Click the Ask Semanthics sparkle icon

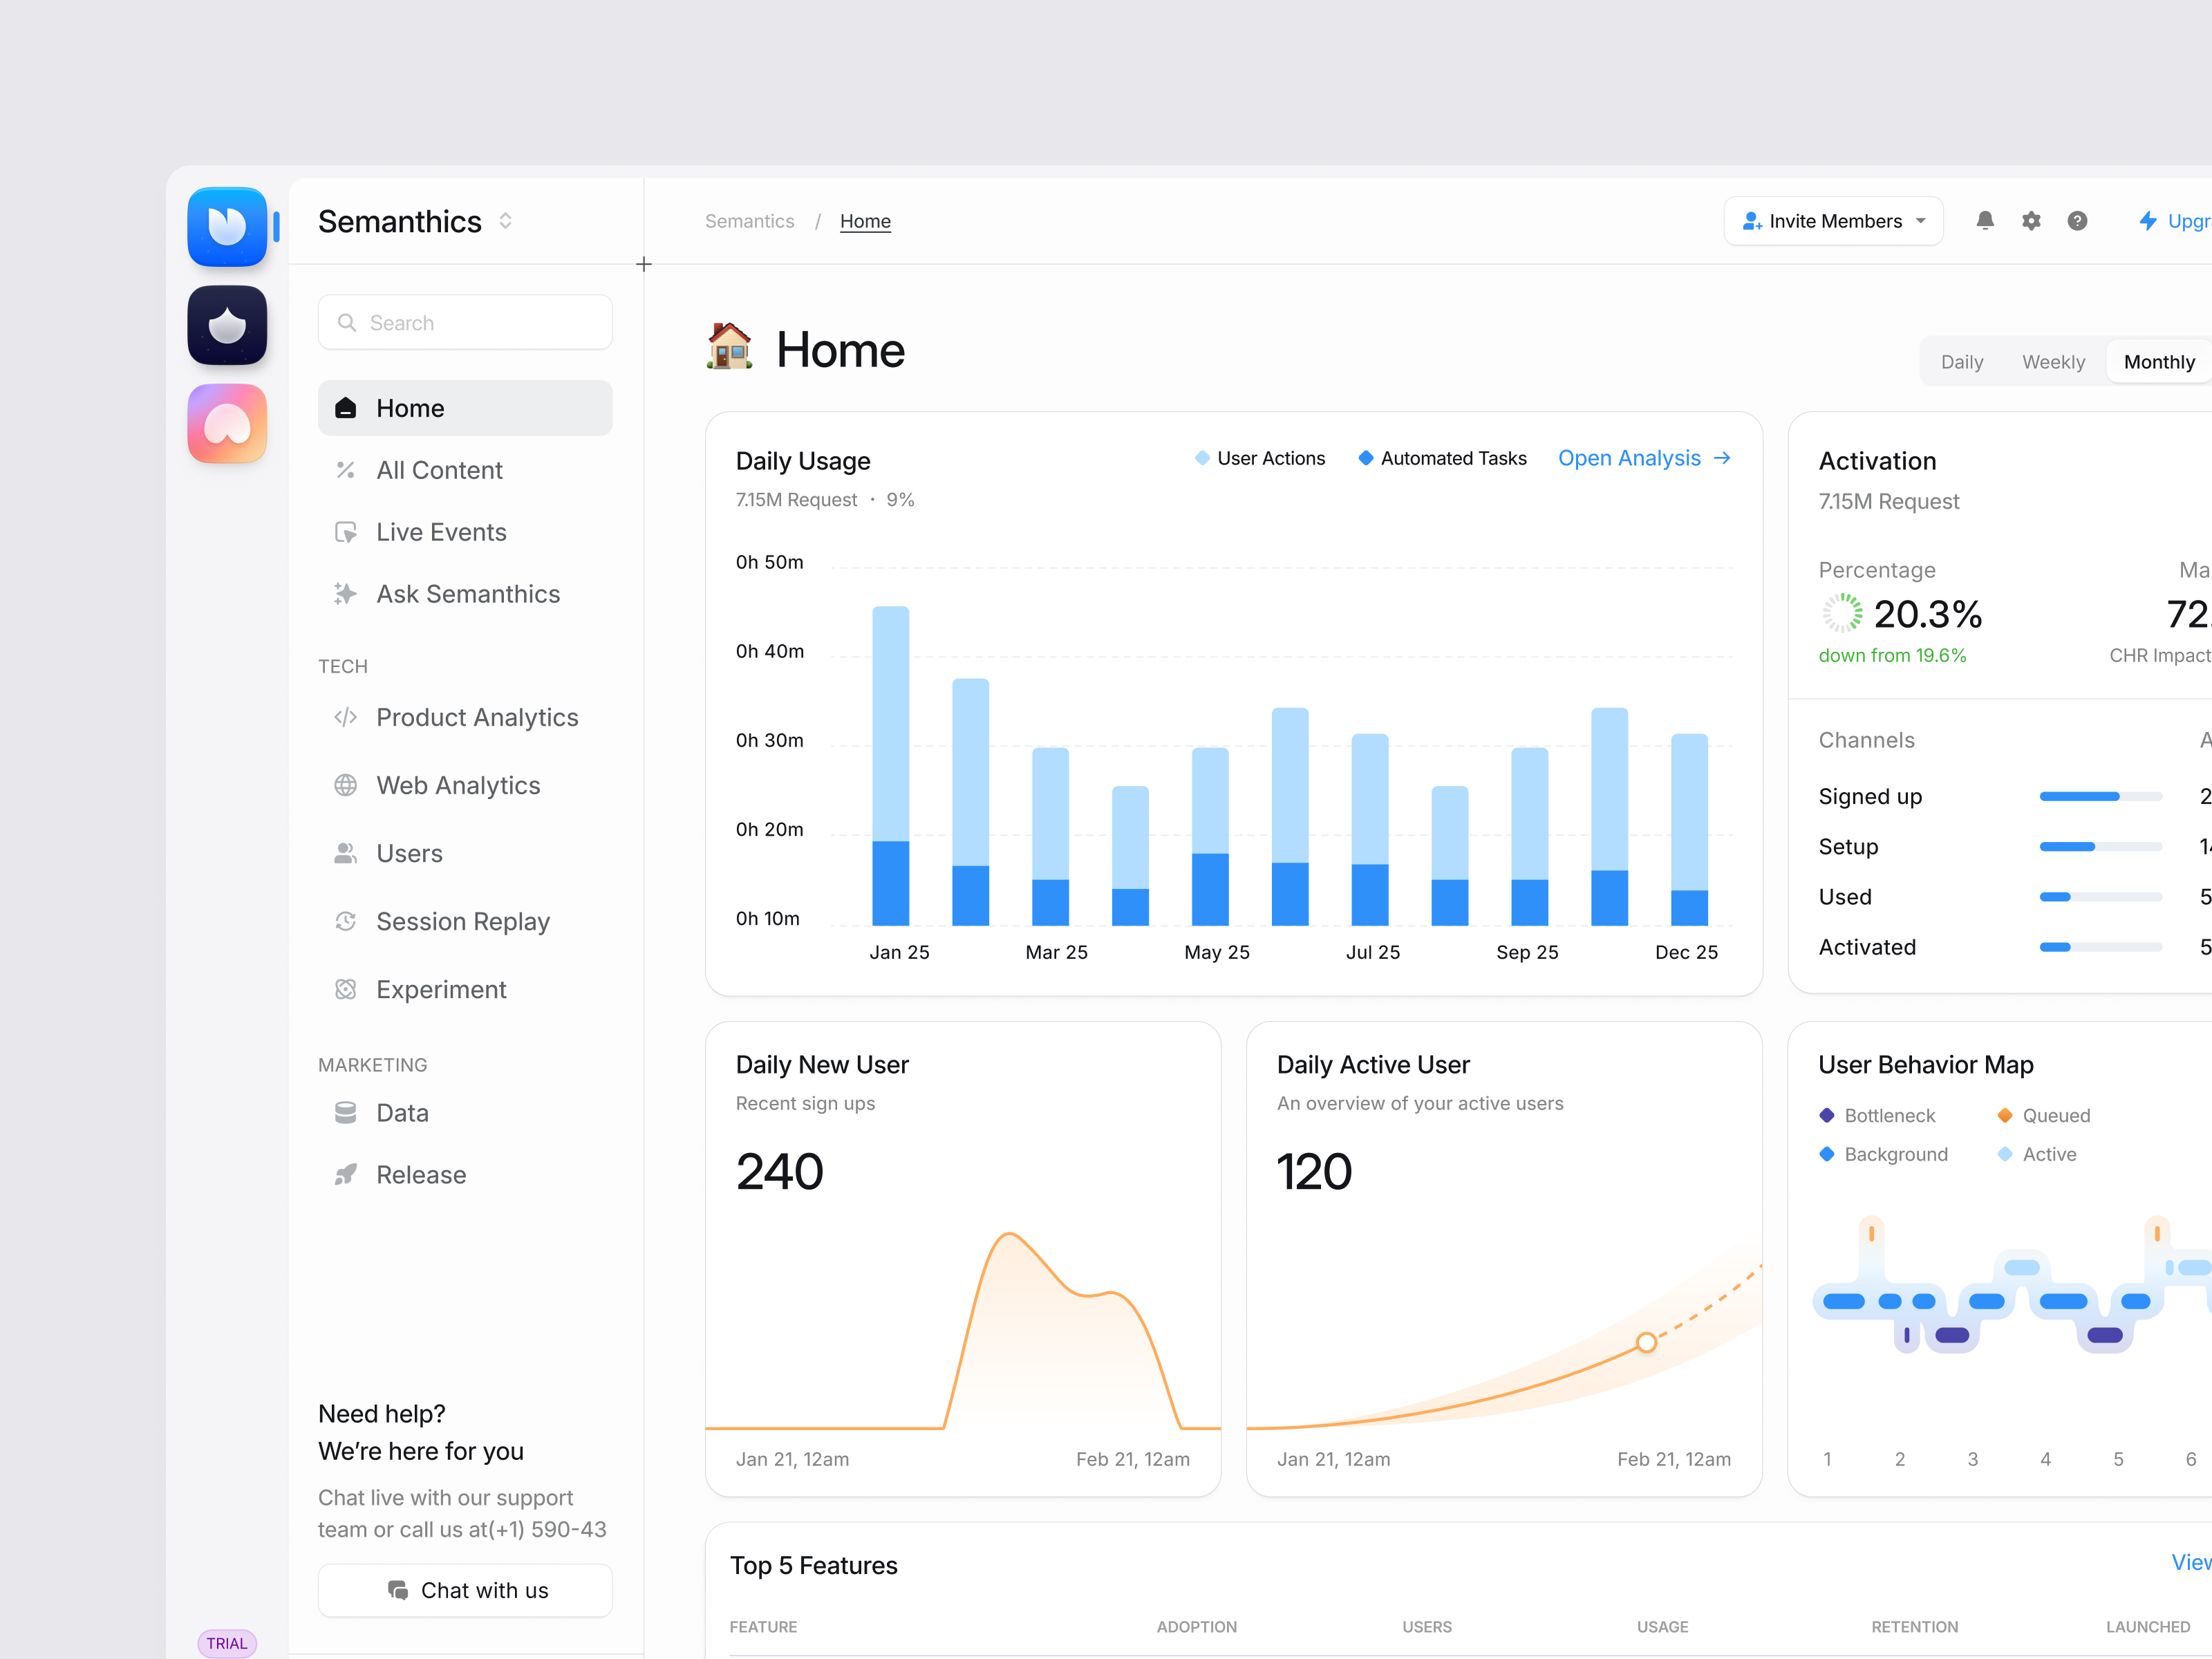346,594
